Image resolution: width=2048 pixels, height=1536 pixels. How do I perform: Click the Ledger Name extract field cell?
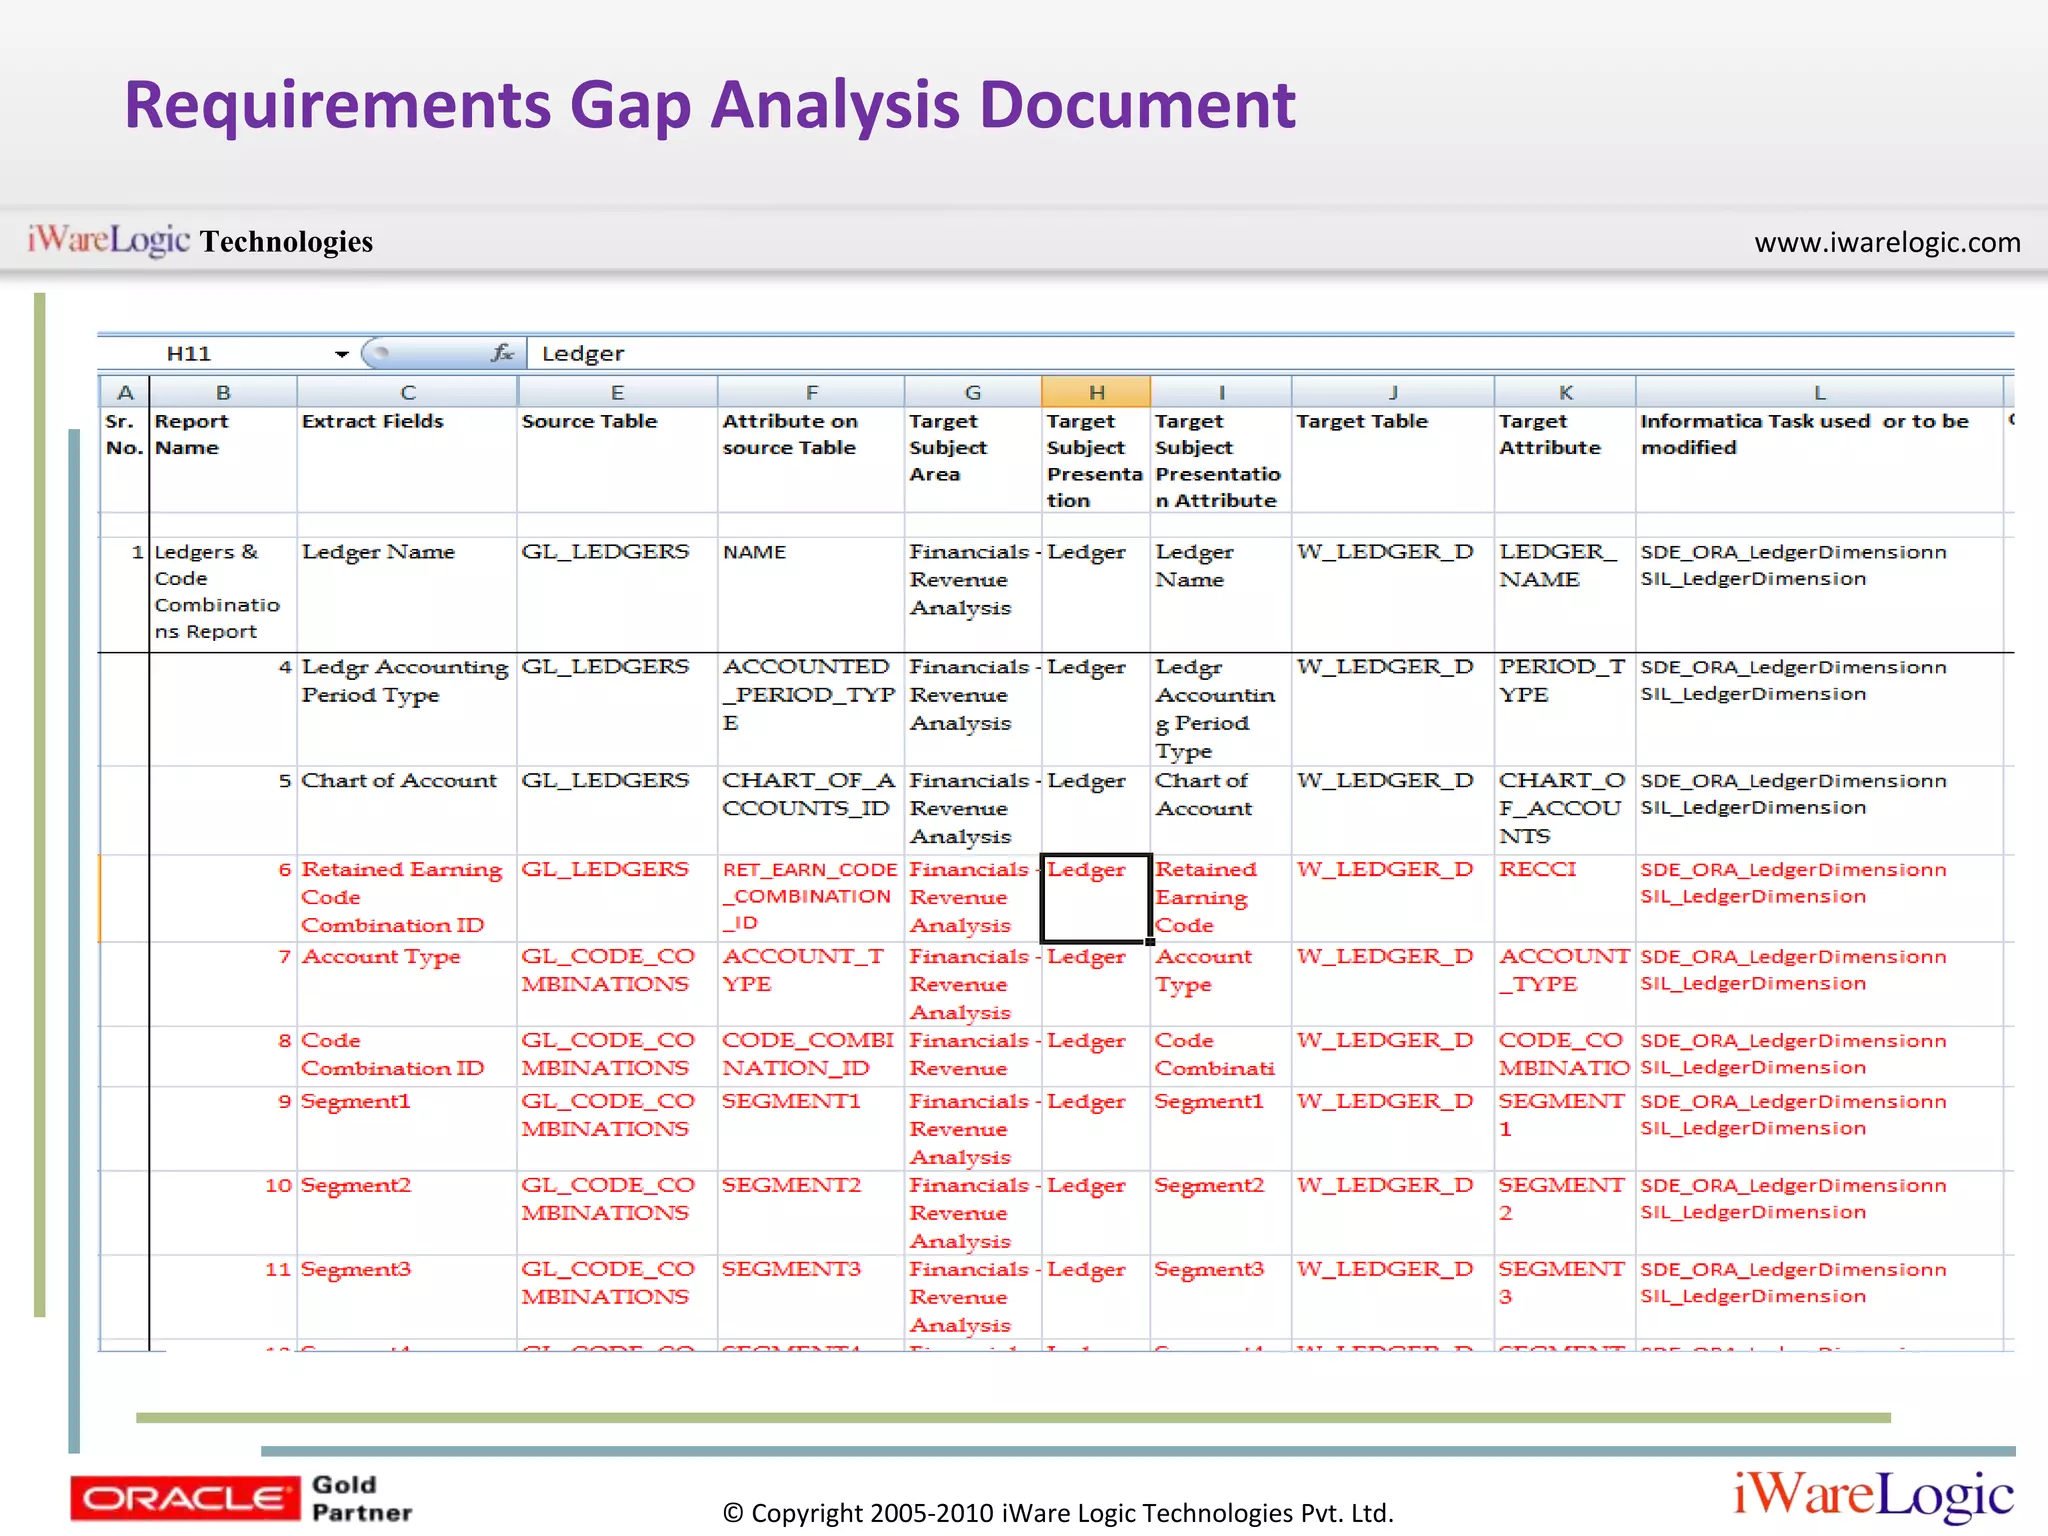[x=407, y=594]
